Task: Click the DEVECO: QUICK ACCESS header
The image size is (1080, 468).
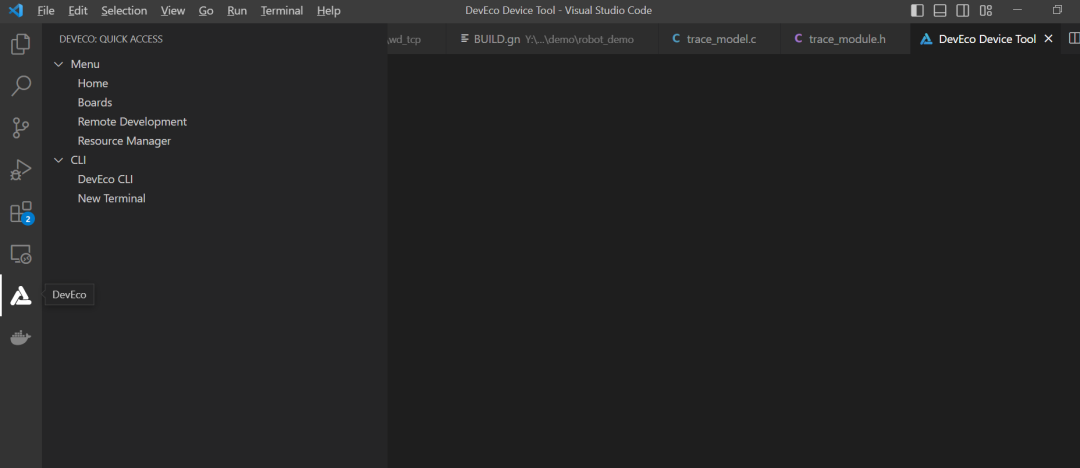Action: [111, 39]
